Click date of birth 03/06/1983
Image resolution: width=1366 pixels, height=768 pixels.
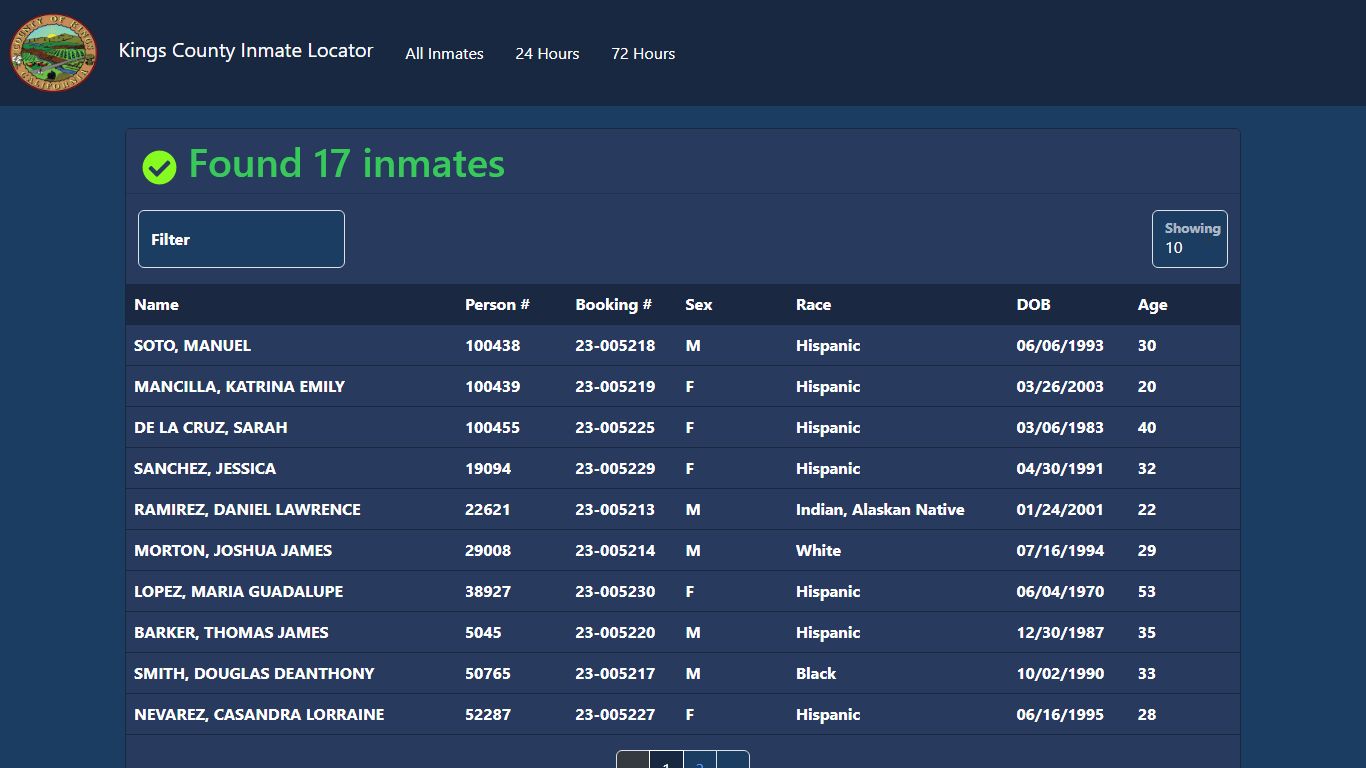click(1060, 428)
